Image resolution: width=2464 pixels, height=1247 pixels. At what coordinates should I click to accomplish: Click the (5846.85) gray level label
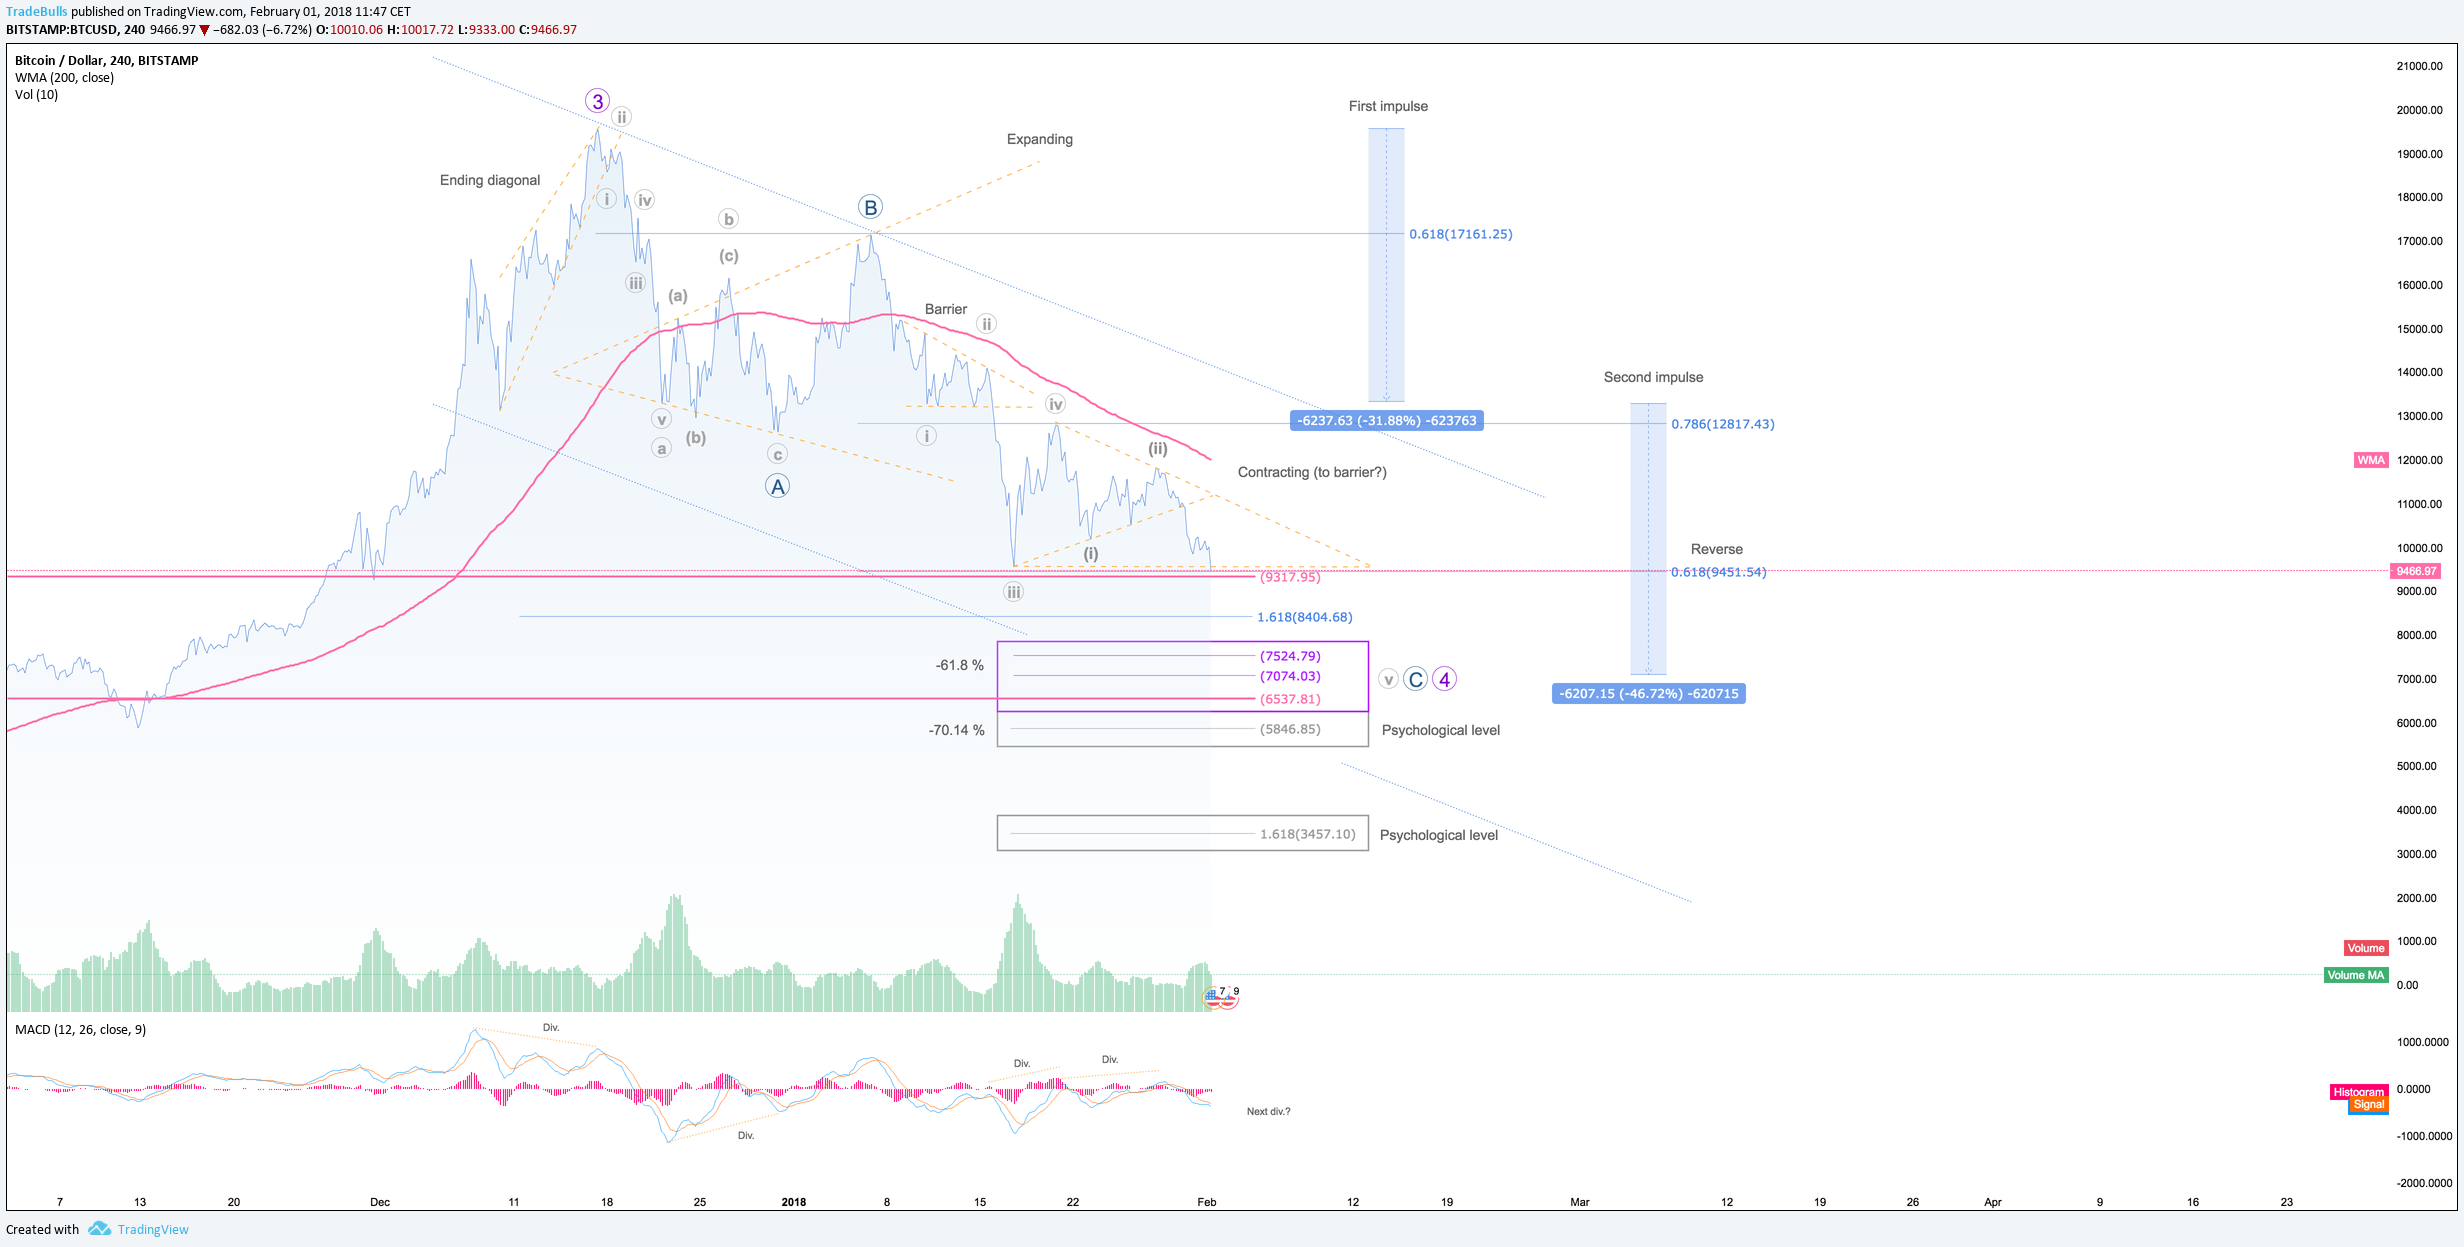1290,729
